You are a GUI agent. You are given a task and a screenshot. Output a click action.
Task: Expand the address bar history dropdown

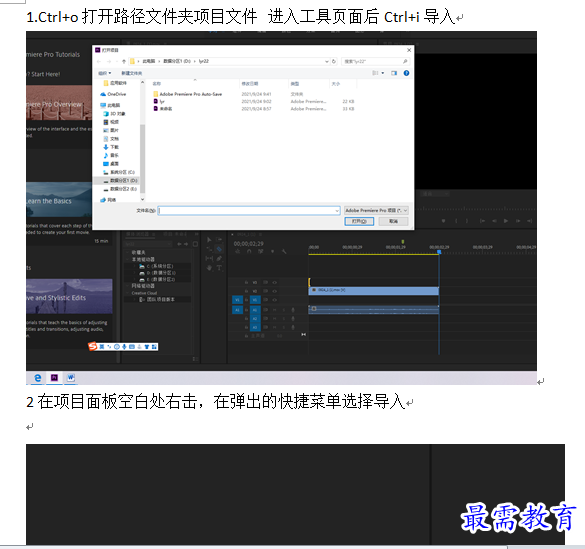pos(326,61)
